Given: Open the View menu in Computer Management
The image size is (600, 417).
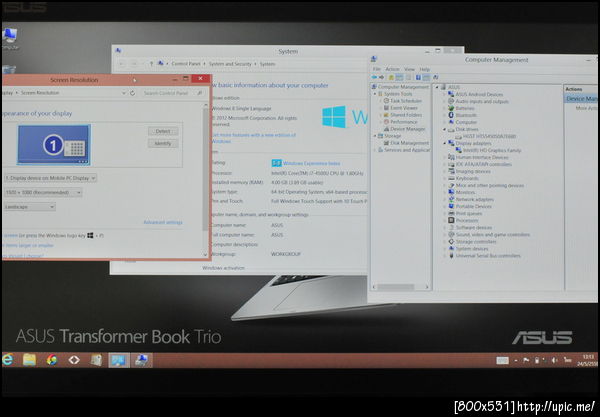Looking at the screenshot, I should (x=409, y=69).
